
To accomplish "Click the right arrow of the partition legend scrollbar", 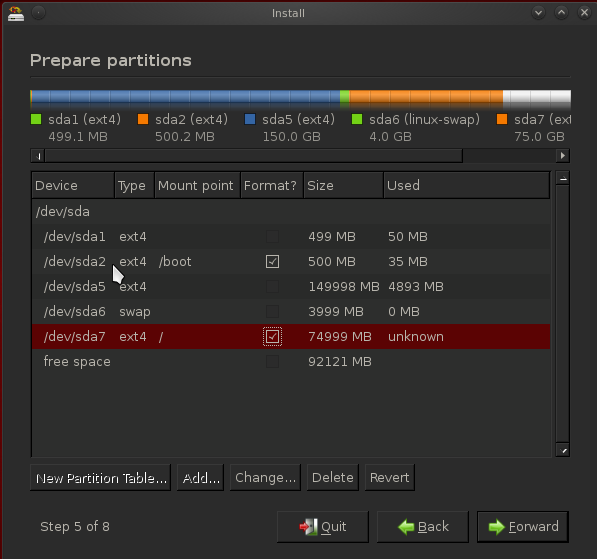I will (563, 155).
